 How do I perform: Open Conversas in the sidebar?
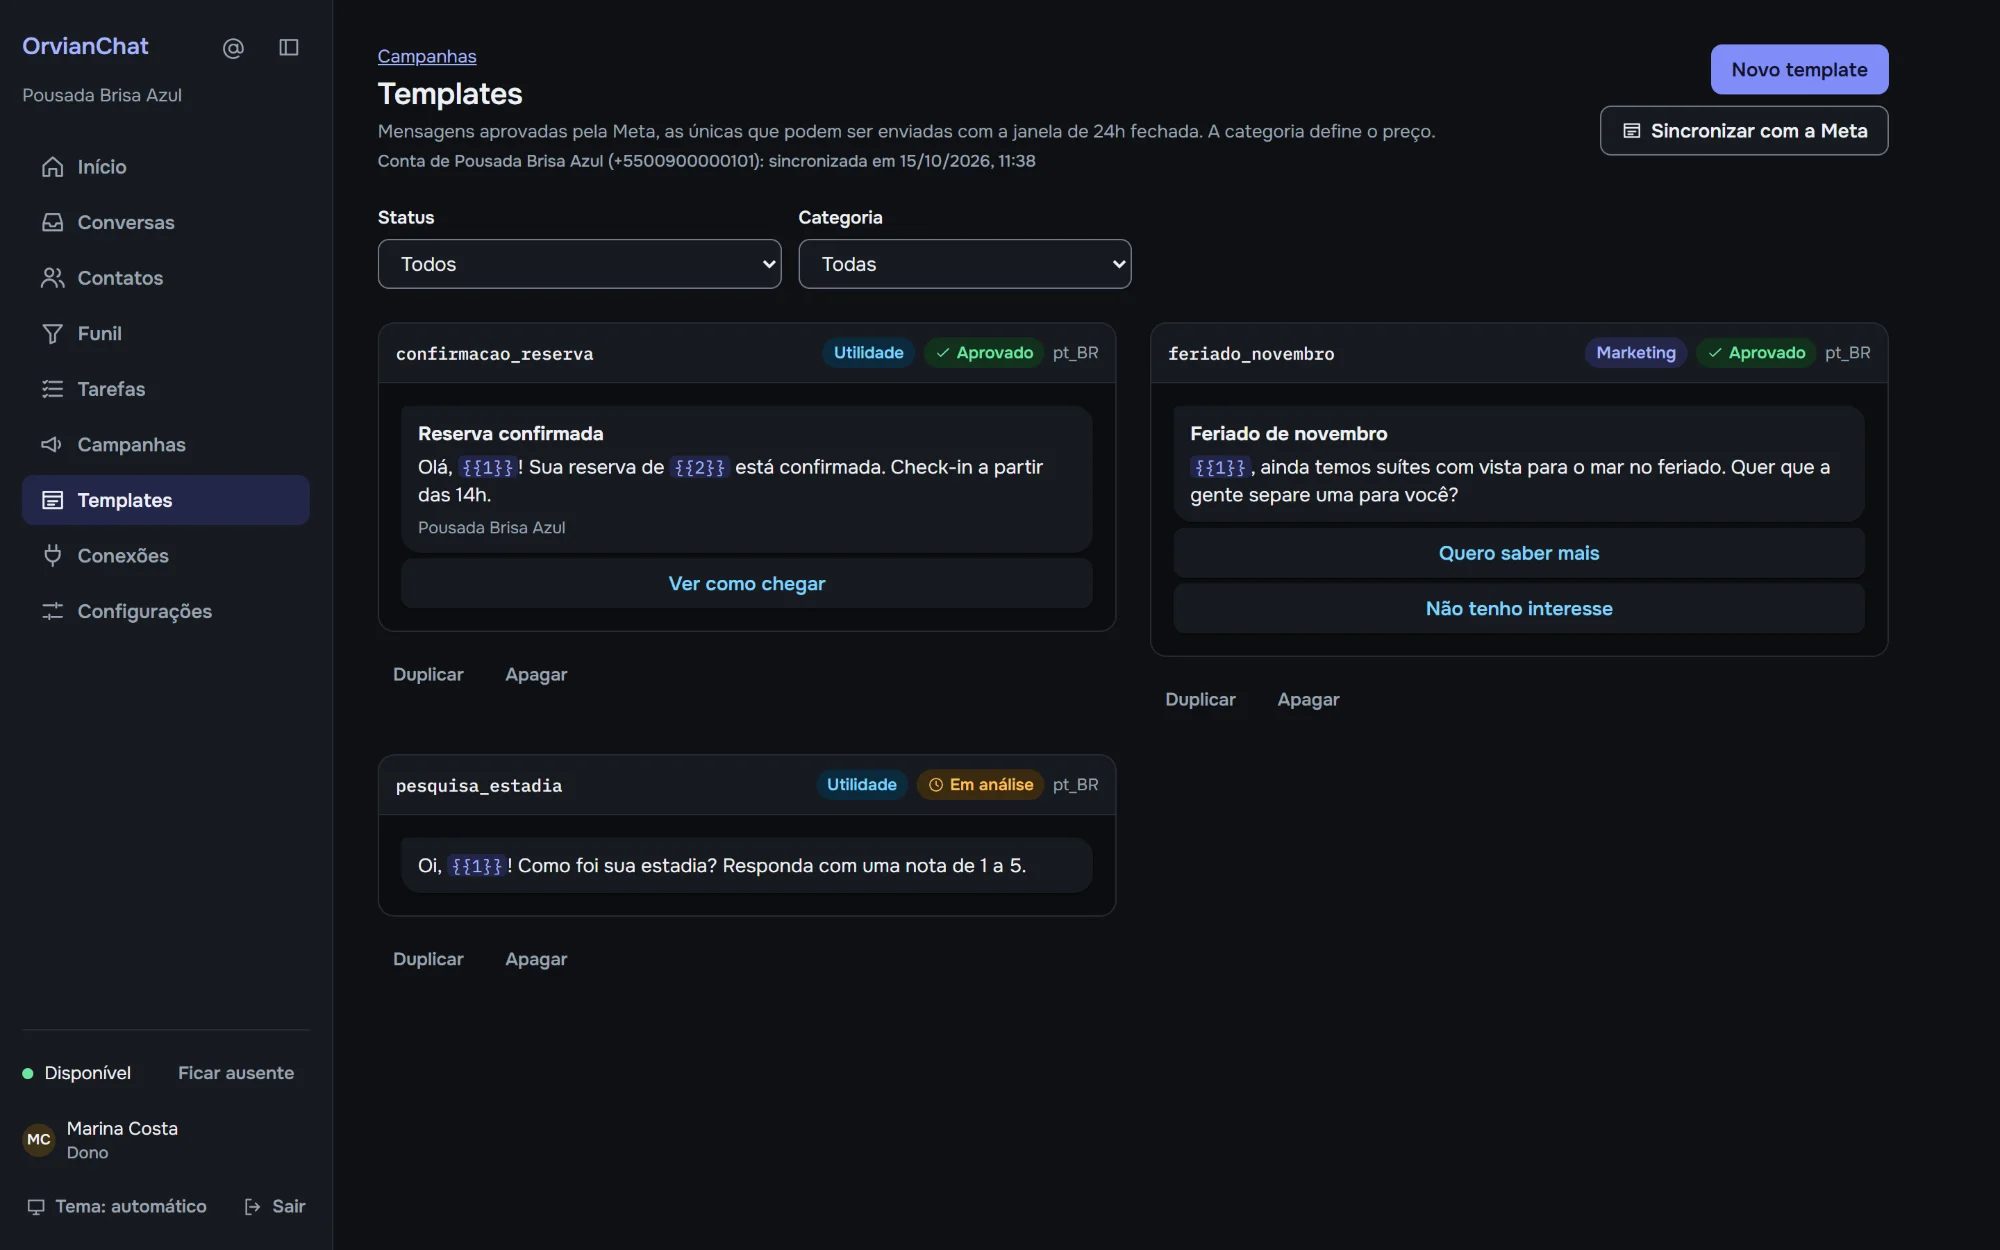click(166, 222)
